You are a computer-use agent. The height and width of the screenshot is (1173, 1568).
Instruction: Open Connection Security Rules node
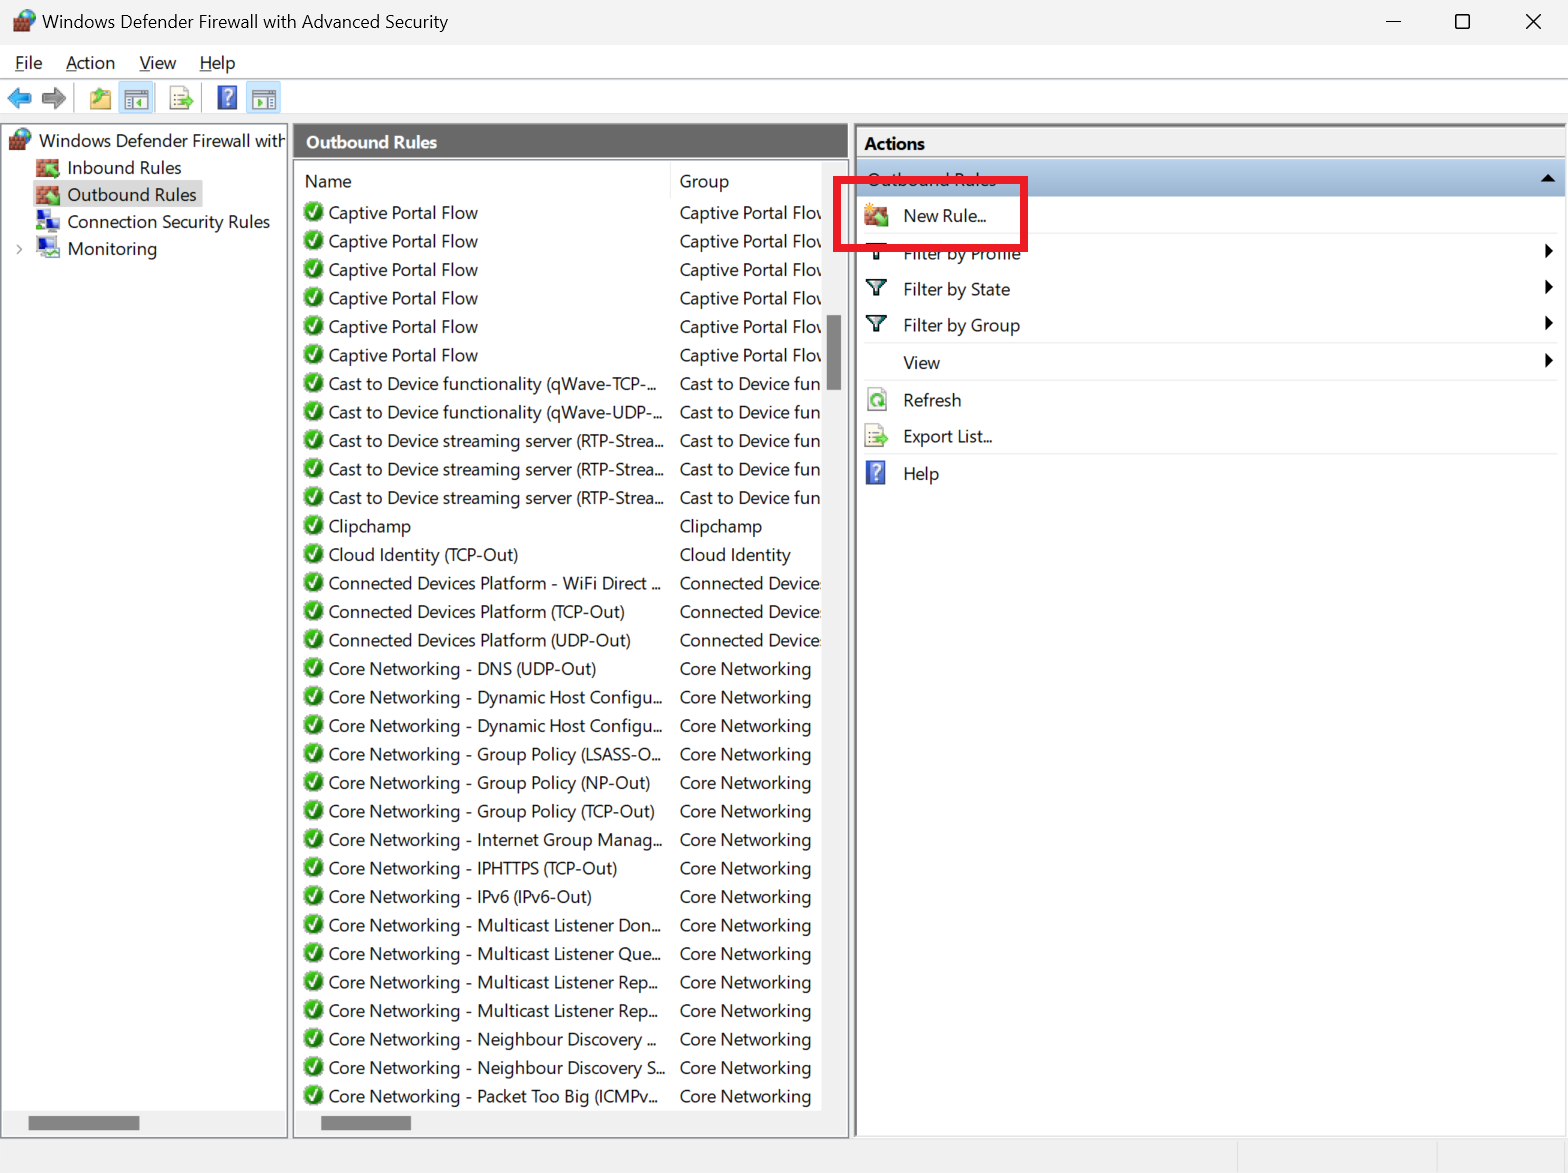click(x=168, y=222)
